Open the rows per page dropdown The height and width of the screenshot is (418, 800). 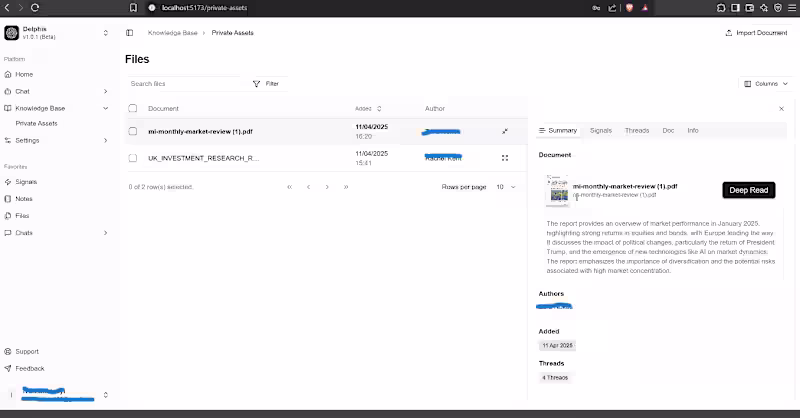506,187
